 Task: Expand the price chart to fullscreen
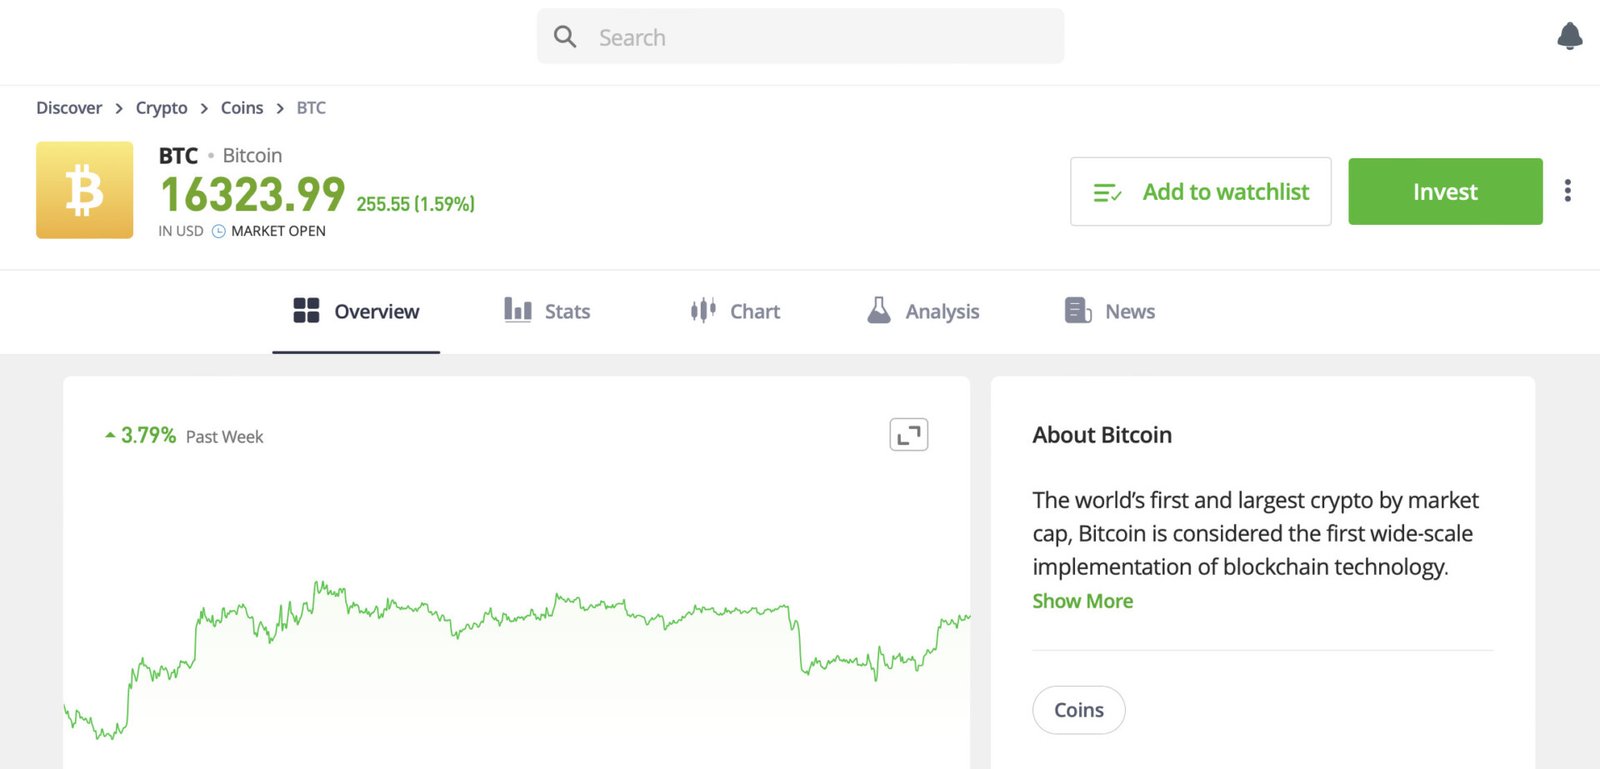pyautogui.click(x=909, y=435)
